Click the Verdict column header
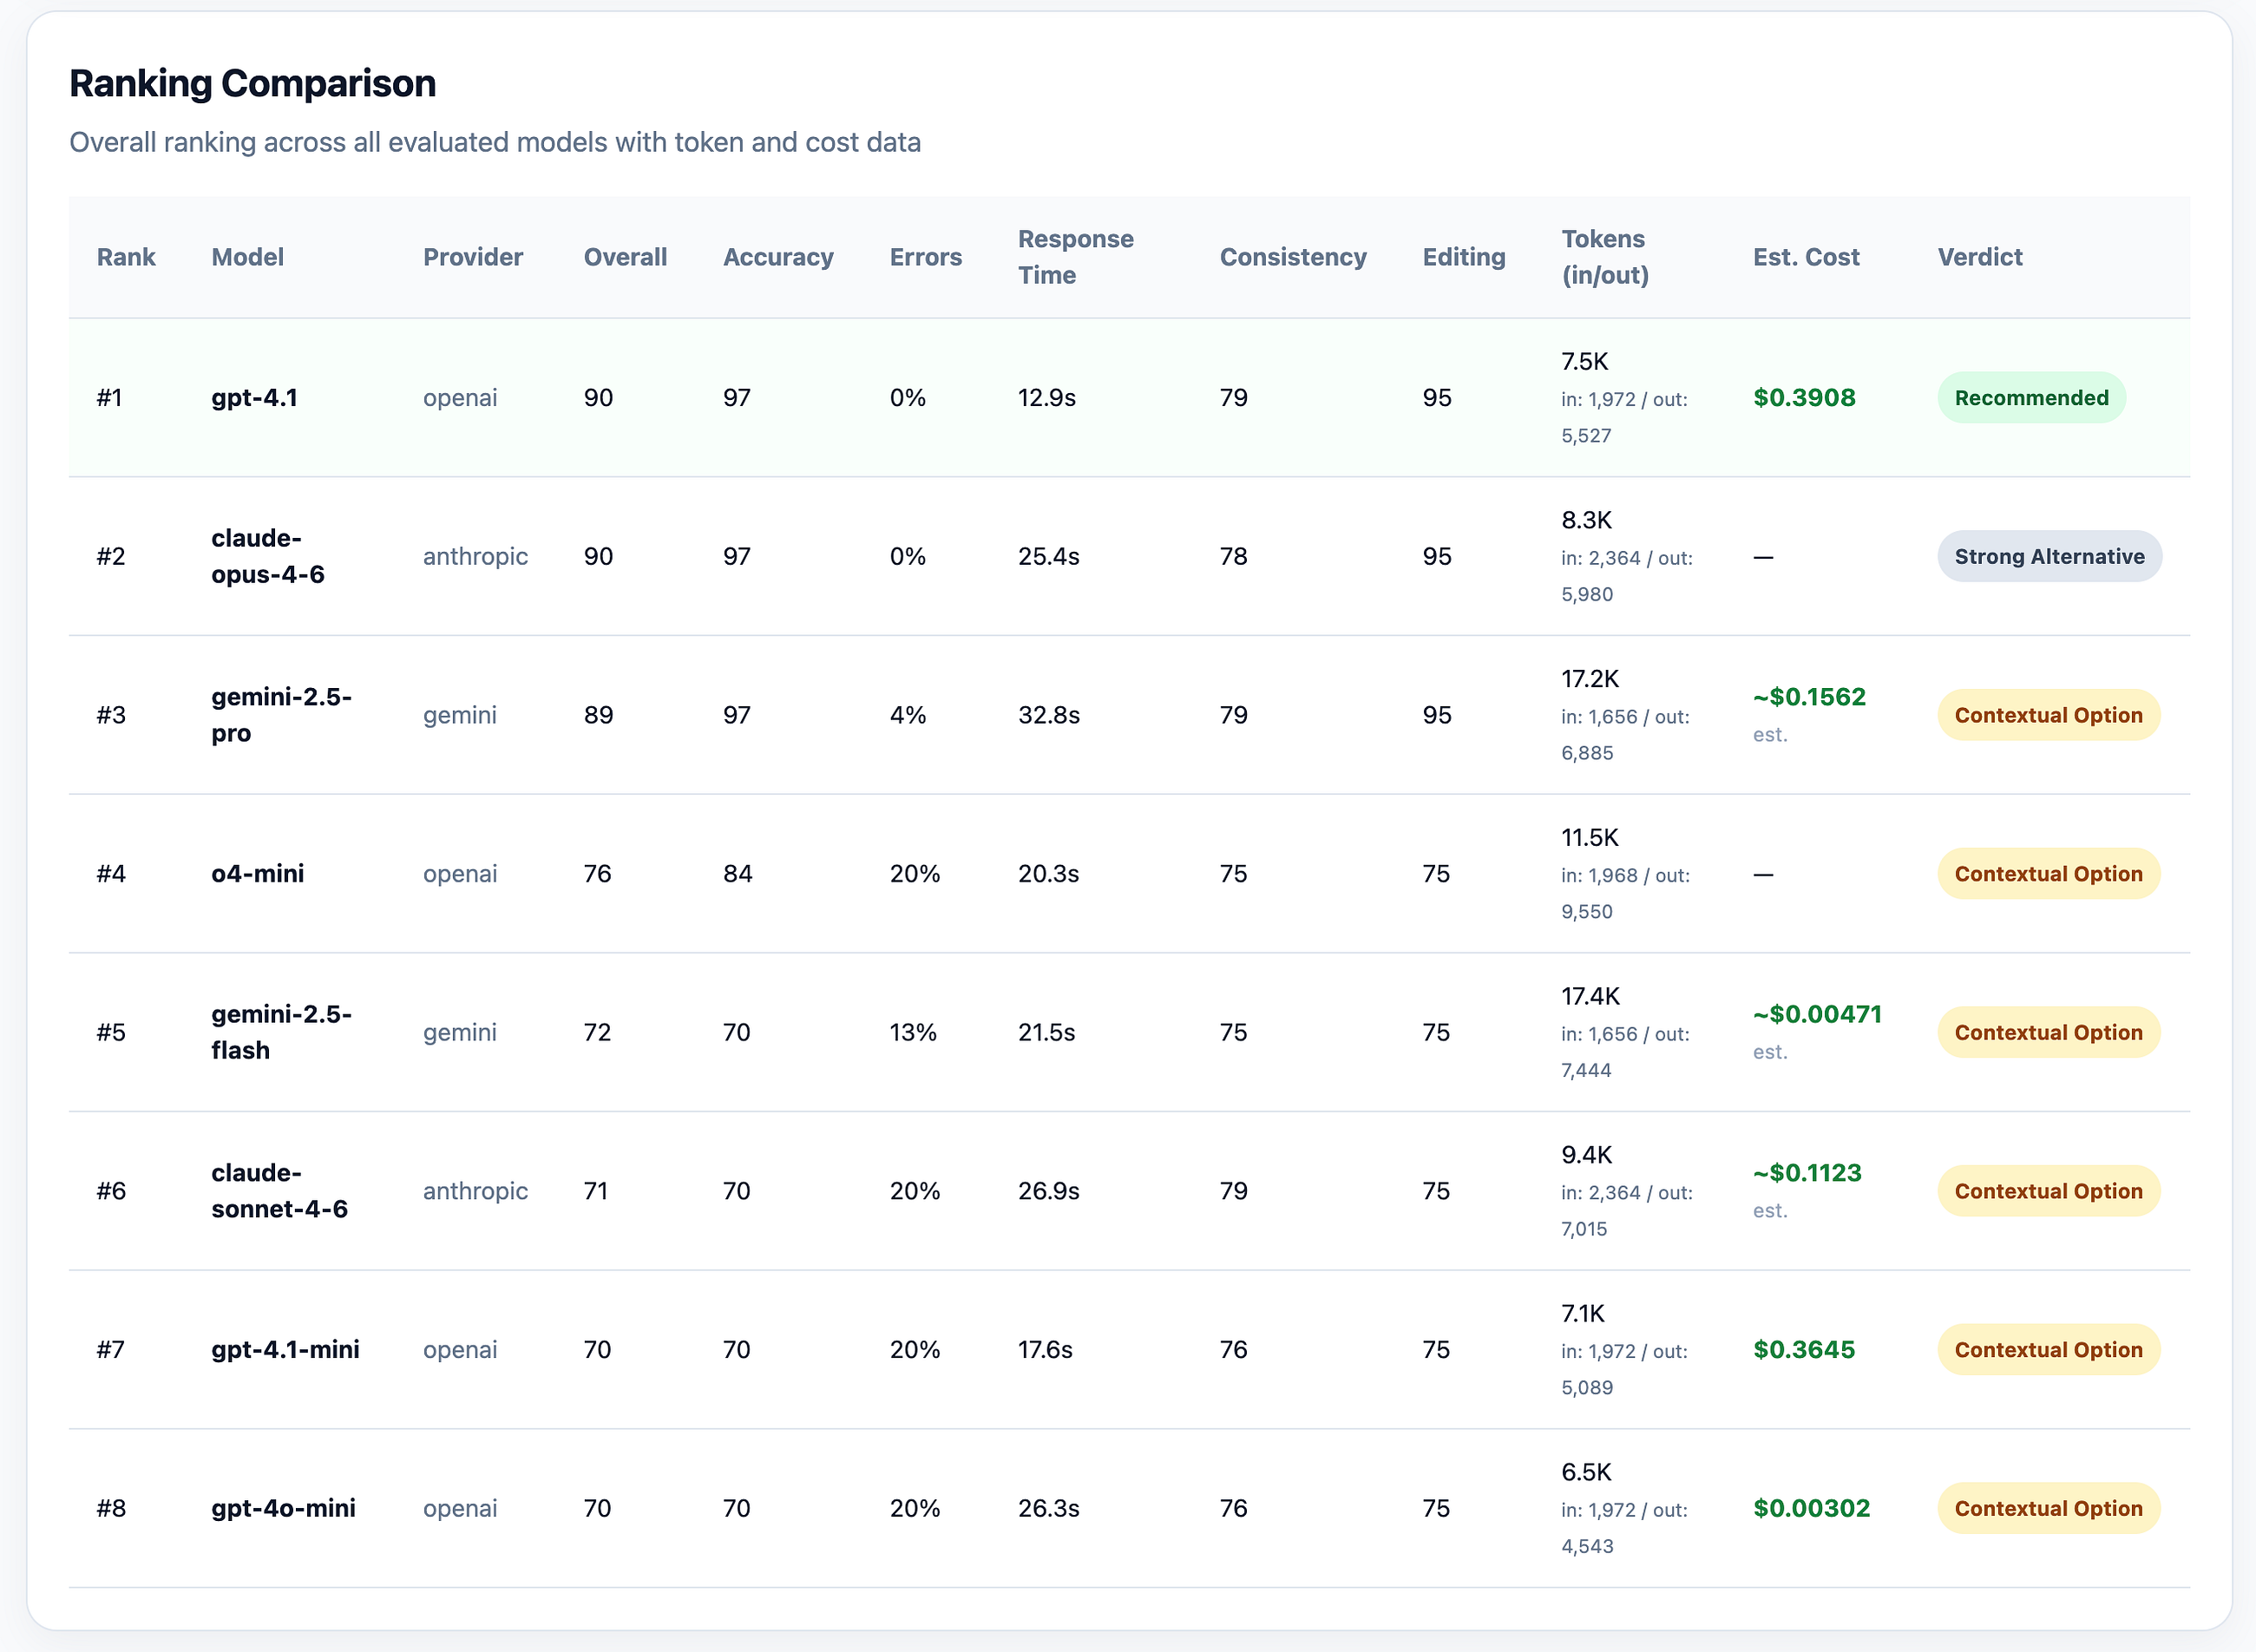2256x1652 pixels. tap(1980, 257)
